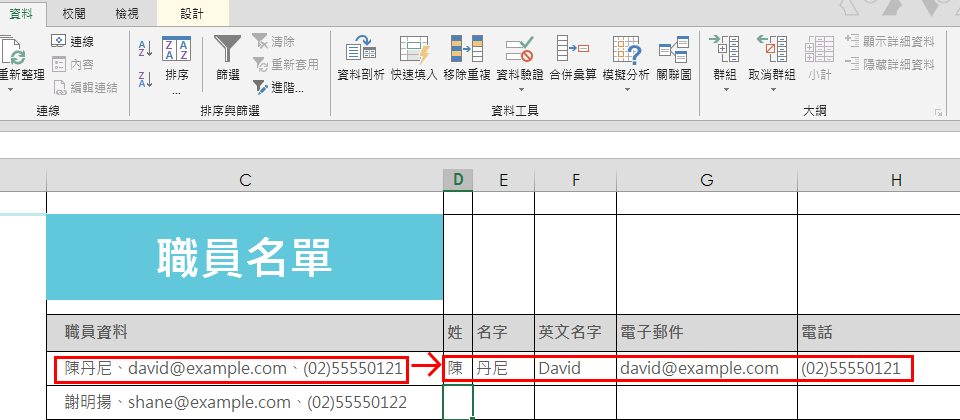
Task: Switch to the 設計 ribbon tab
Action: pyautogui.click(x=193, y=13)
